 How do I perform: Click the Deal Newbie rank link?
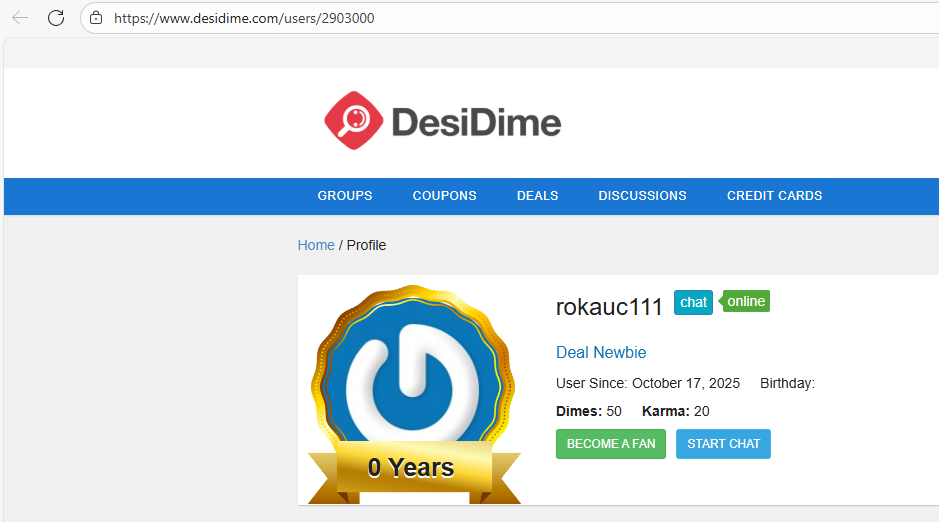(x=601, y=352)
